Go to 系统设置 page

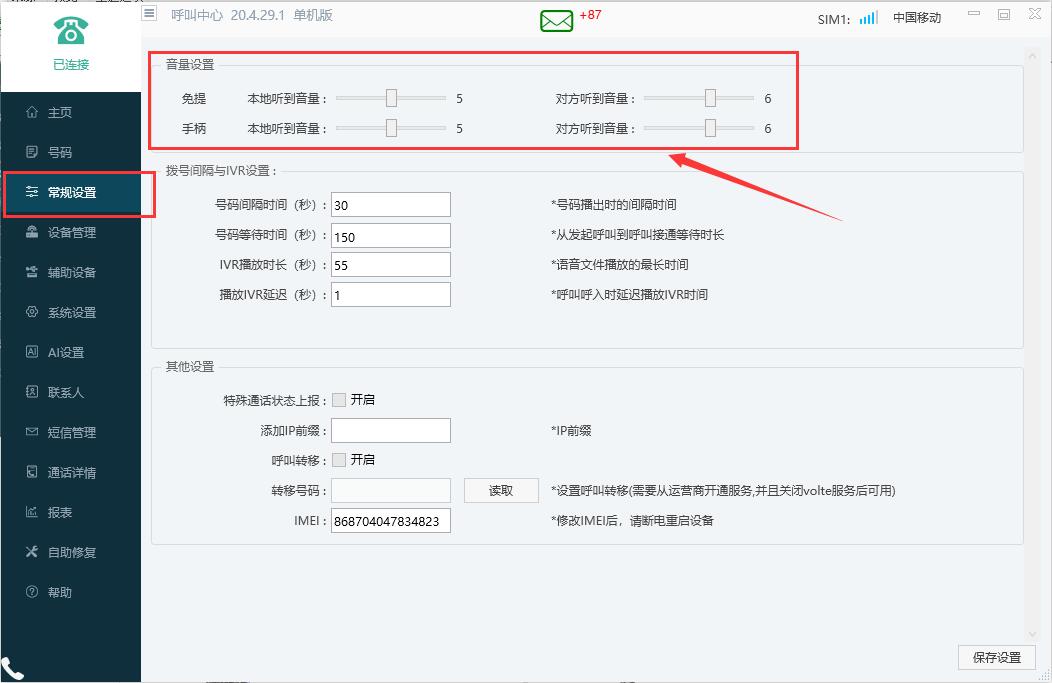(71, 312)
